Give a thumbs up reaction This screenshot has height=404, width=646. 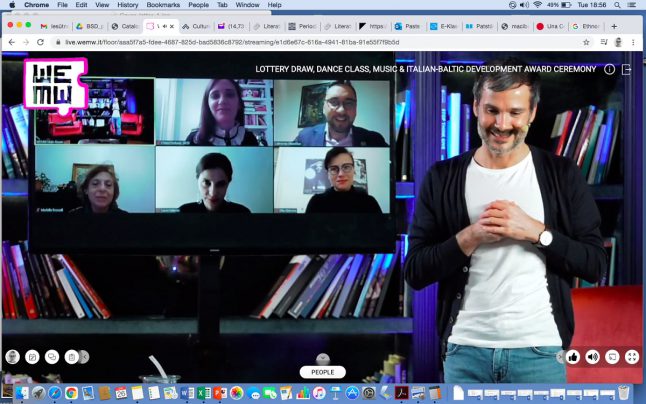click(x=573, y=356)
